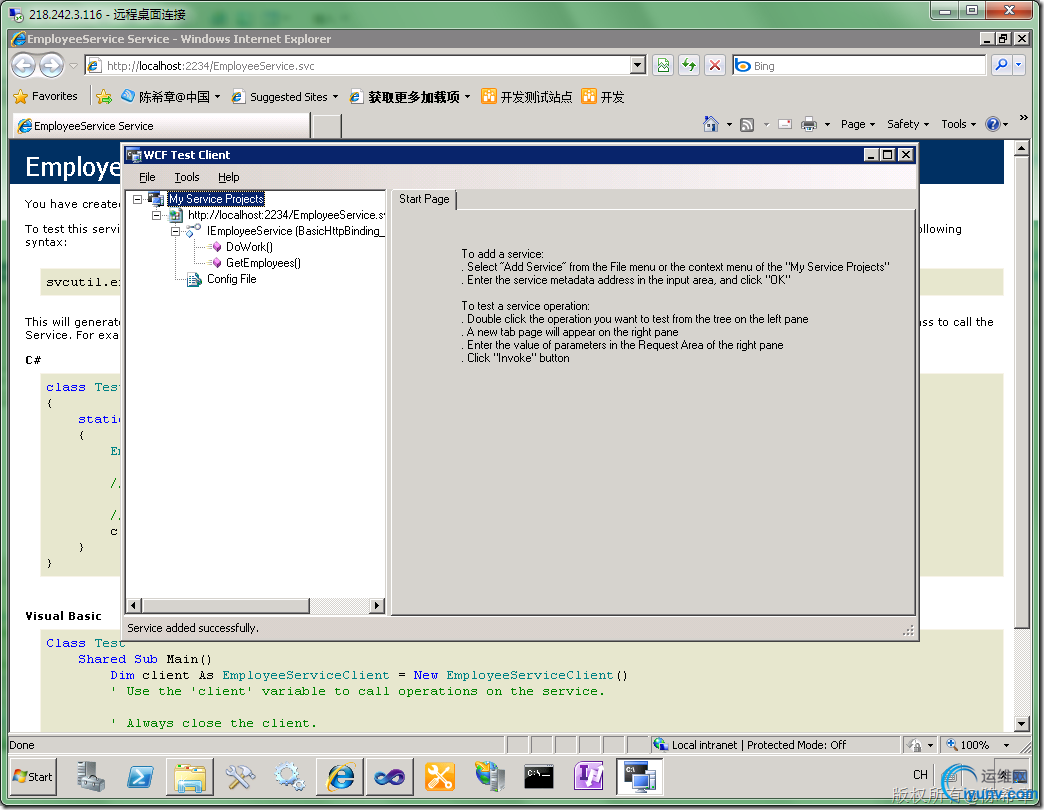Click the tree pane horizontal scrollbar left arrow
Image resolution: width=1044 pixels, height=810 pixels.
tap(134, 606)
